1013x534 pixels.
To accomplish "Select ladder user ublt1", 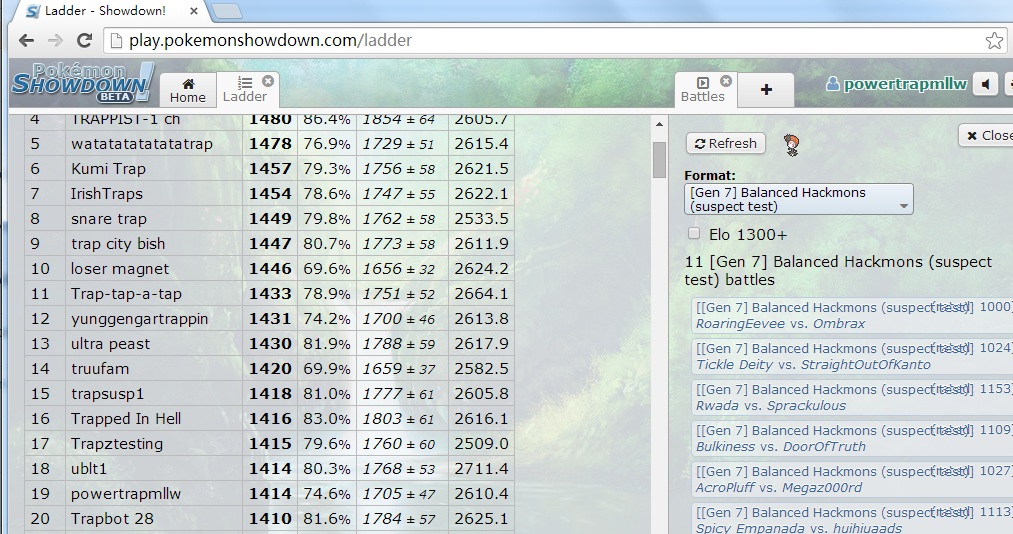I will [89, 469].
